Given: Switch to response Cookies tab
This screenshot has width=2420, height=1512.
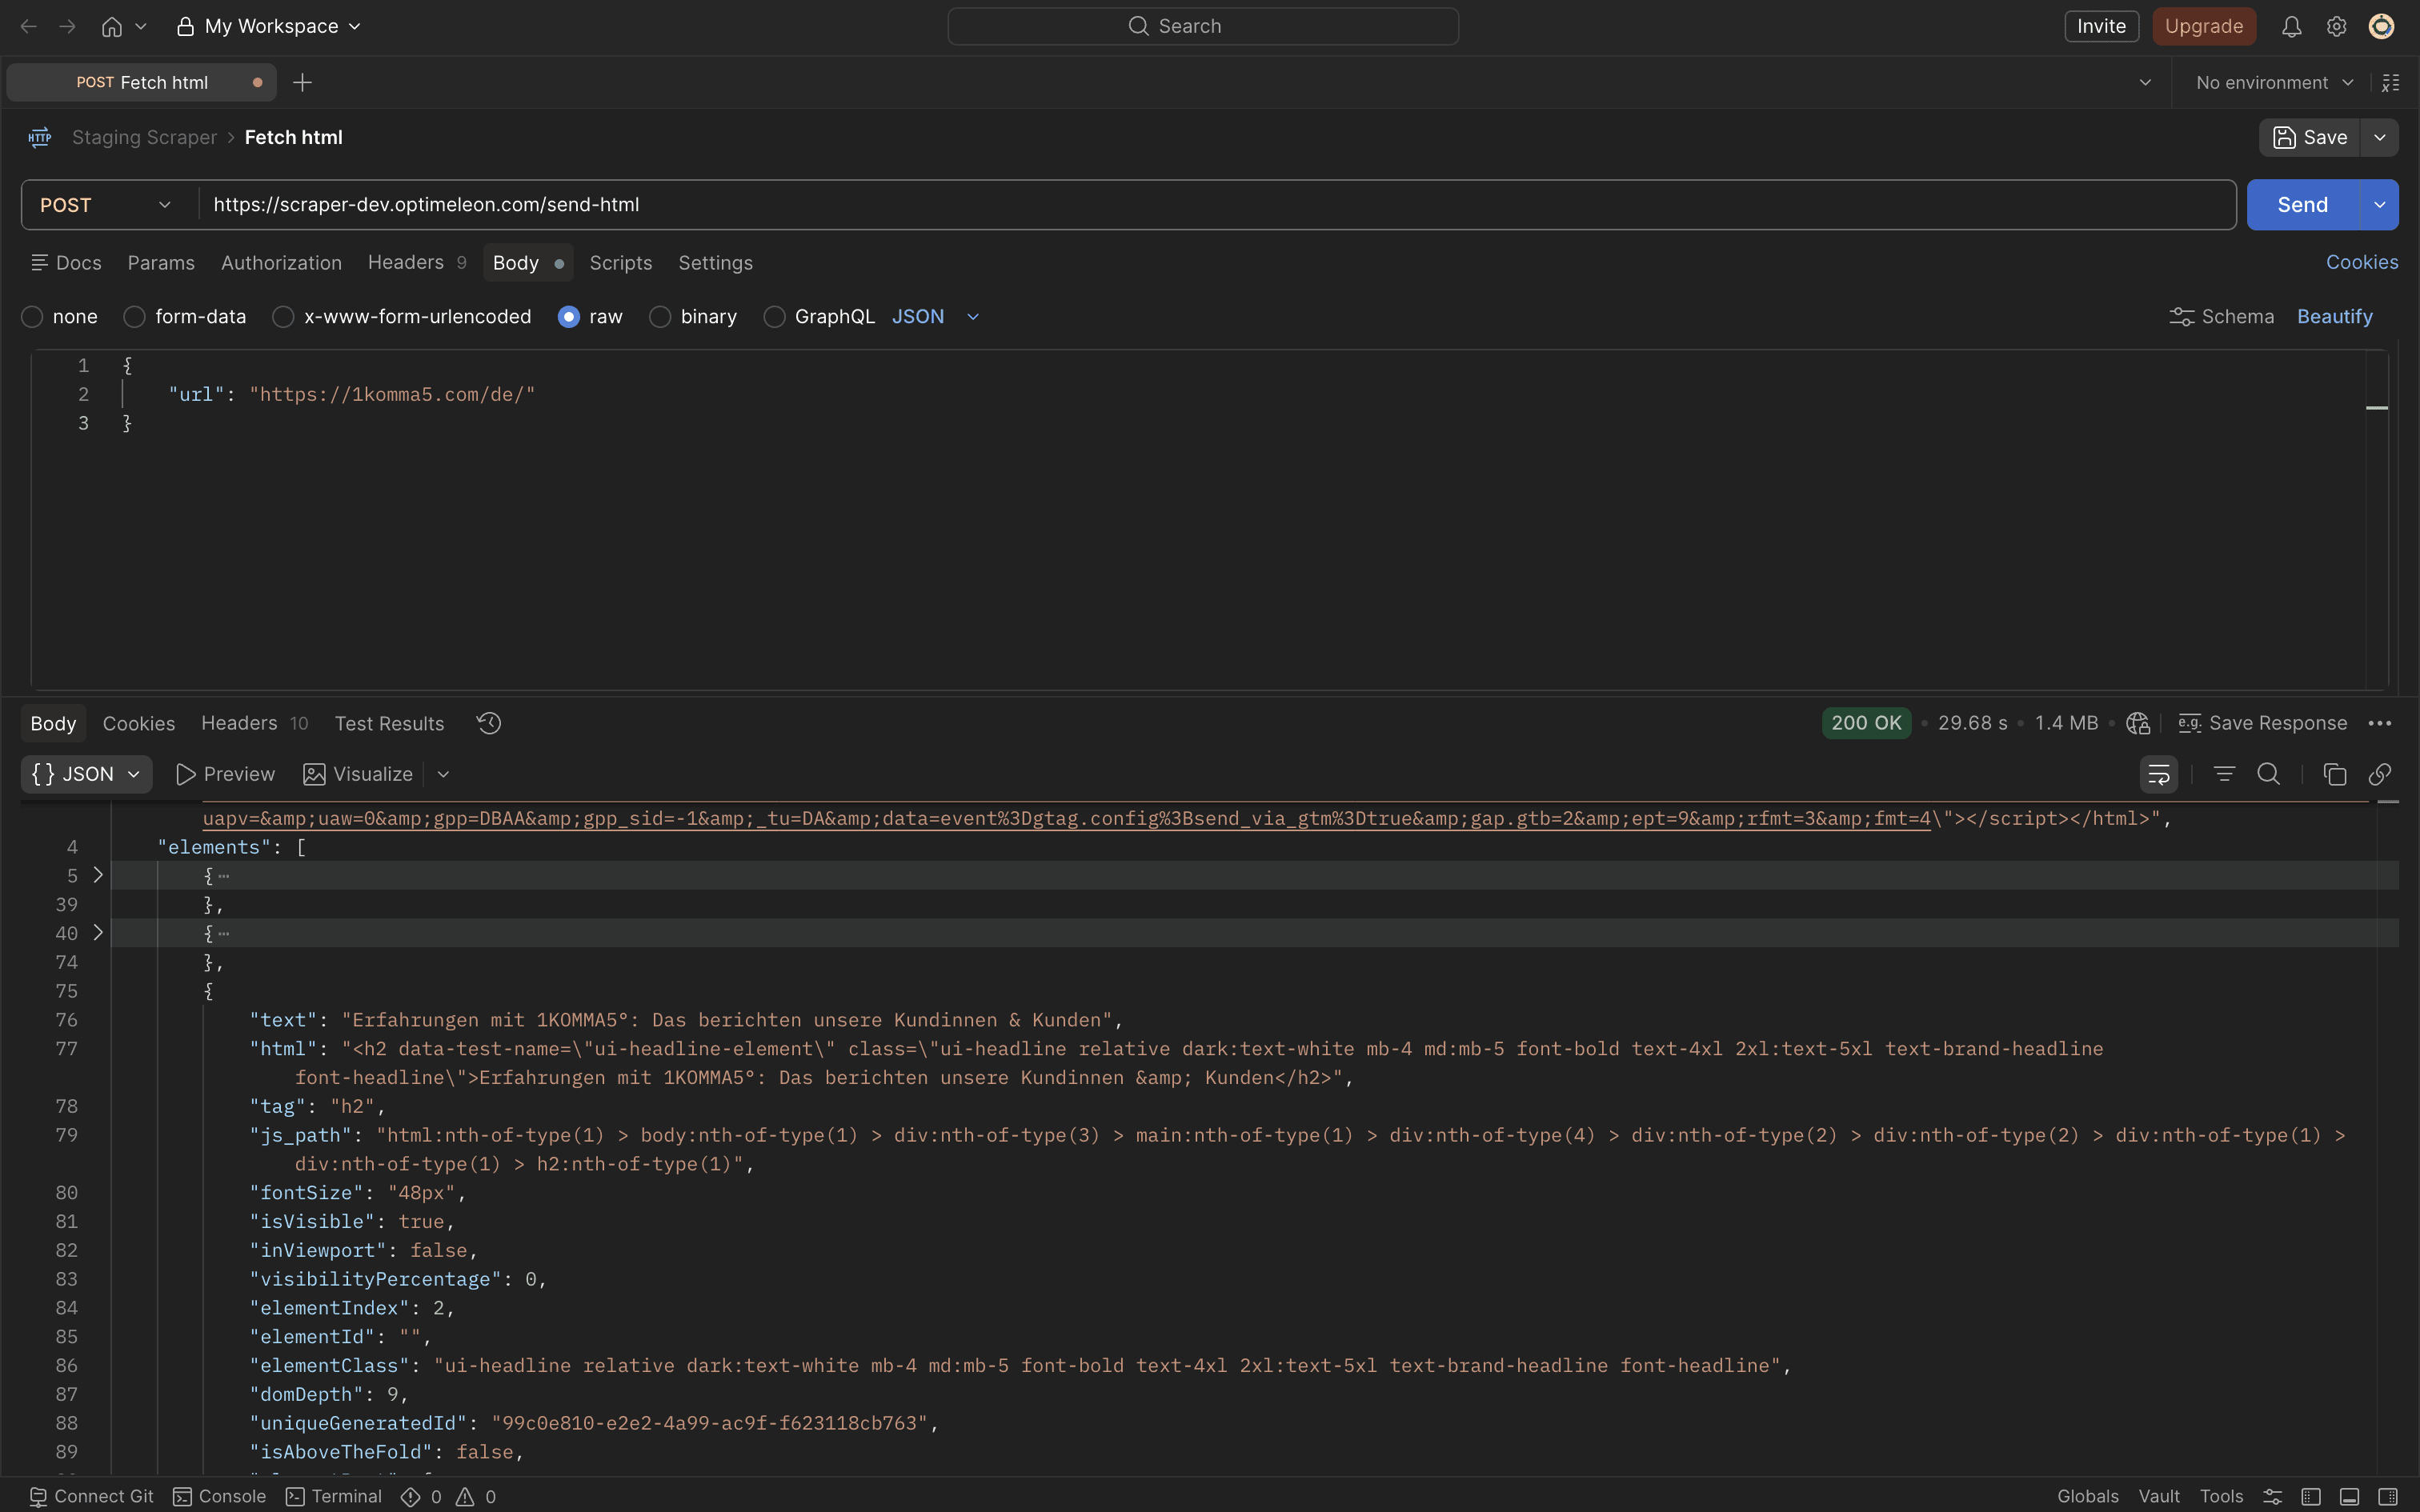Looking at the screenshot, I should 138,723.
